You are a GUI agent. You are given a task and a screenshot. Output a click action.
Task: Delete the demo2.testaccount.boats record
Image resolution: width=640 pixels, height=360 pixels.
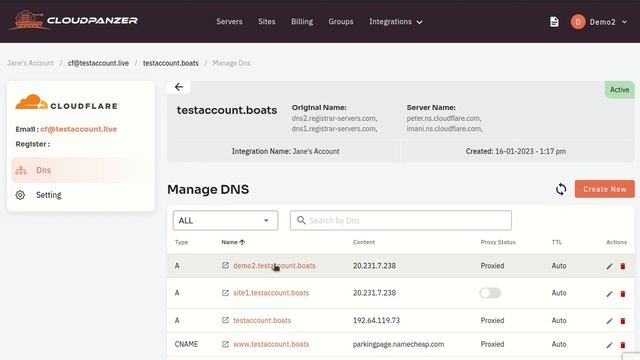(x=623, y=266)
